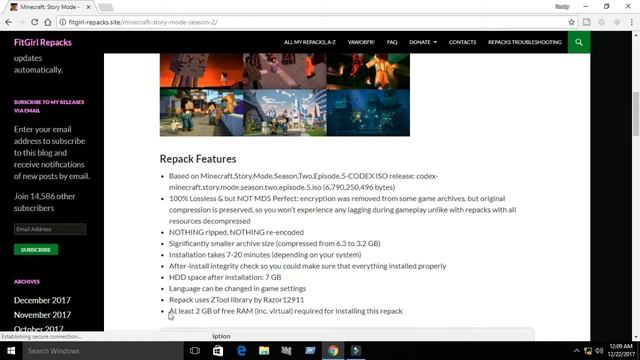The width and height of the screenshot is (640, 360).
Task: Open the Windows Store taskbar icon
Action: tap(218, 351)
